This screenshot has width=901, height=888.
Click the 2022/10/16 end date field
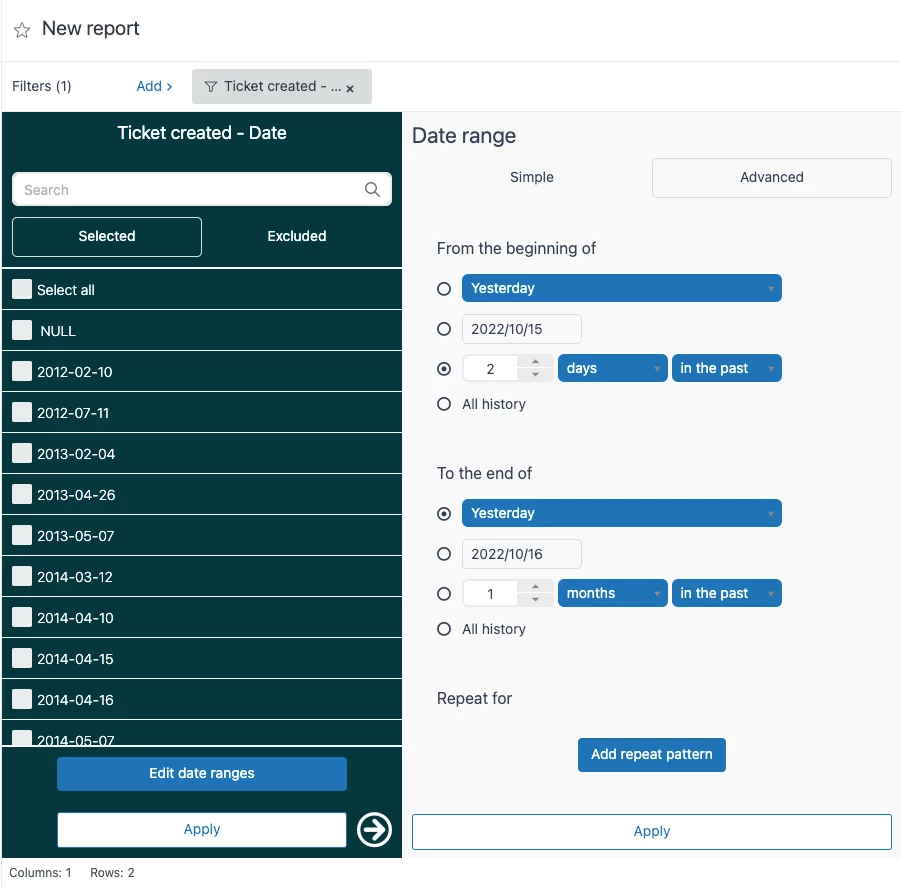[521, 554]
